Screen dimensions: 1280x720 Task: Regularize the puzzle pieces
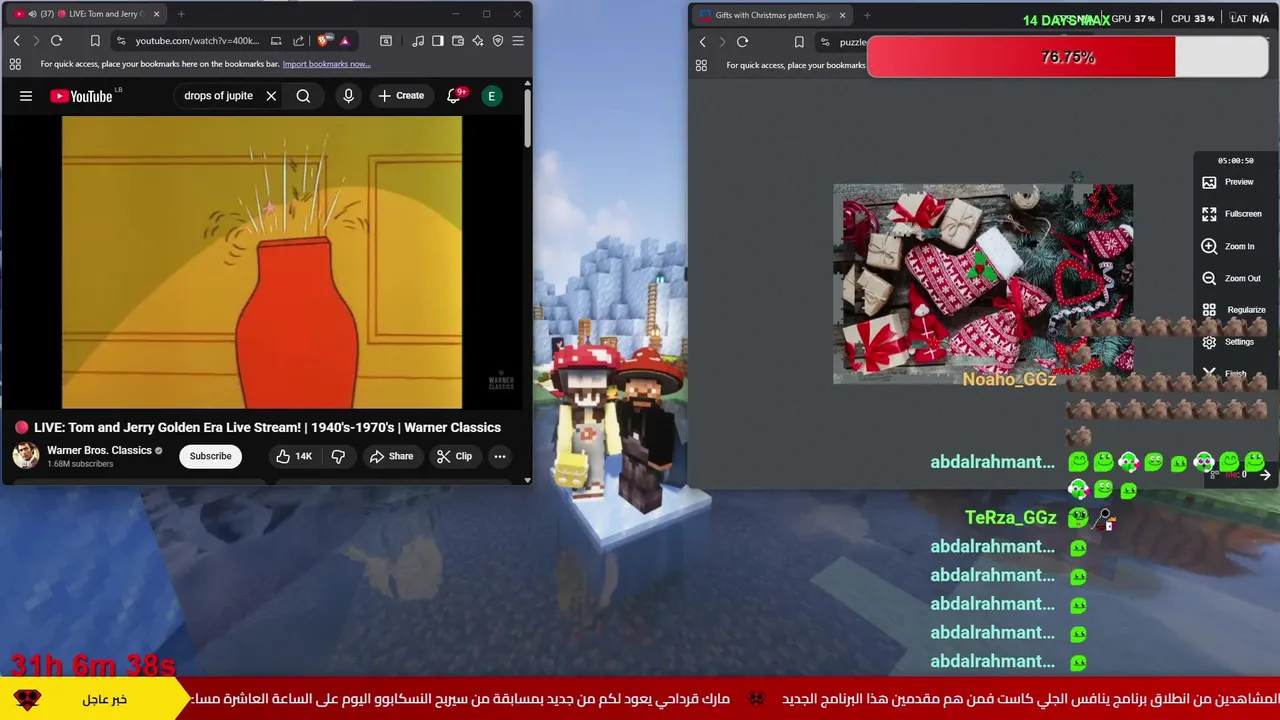1233,310
